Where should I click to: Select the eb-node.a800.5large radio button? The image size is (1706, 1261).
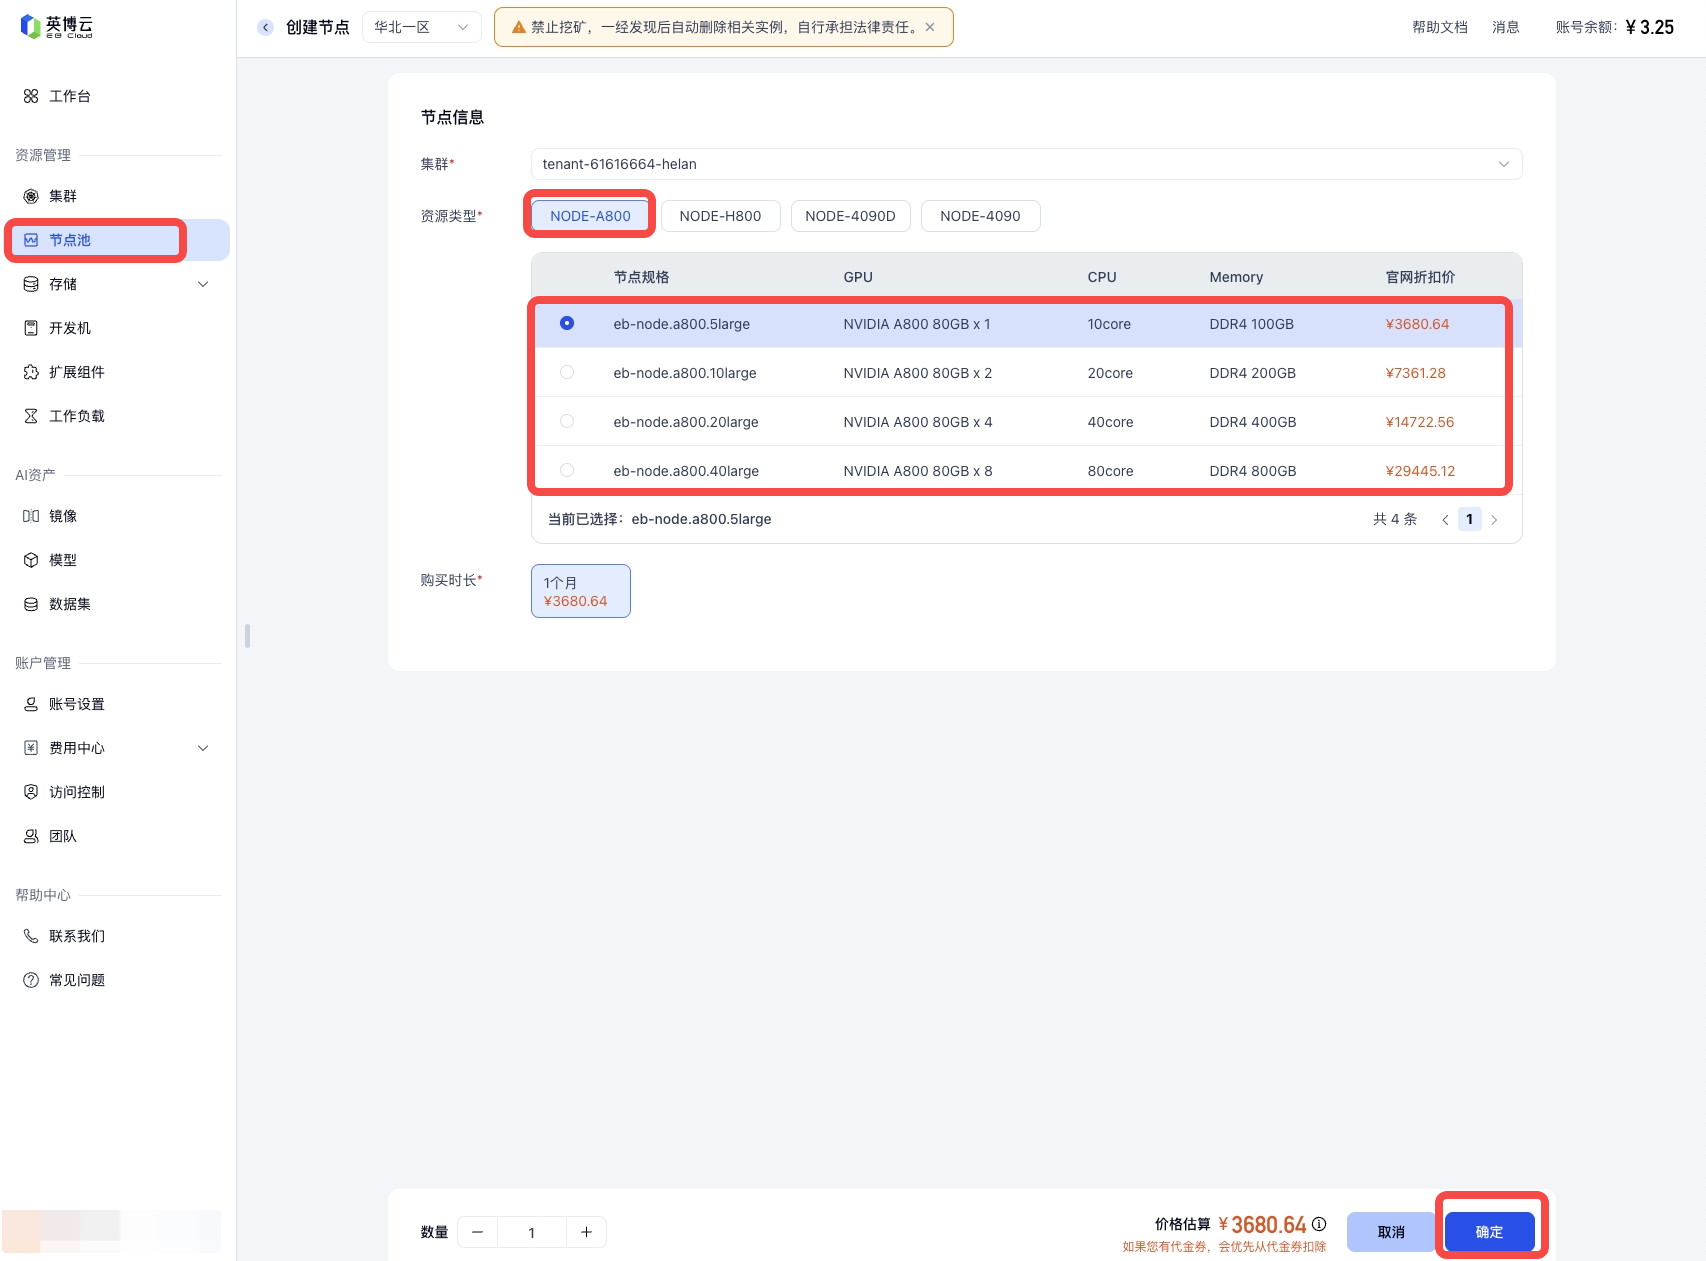point(567,323)
